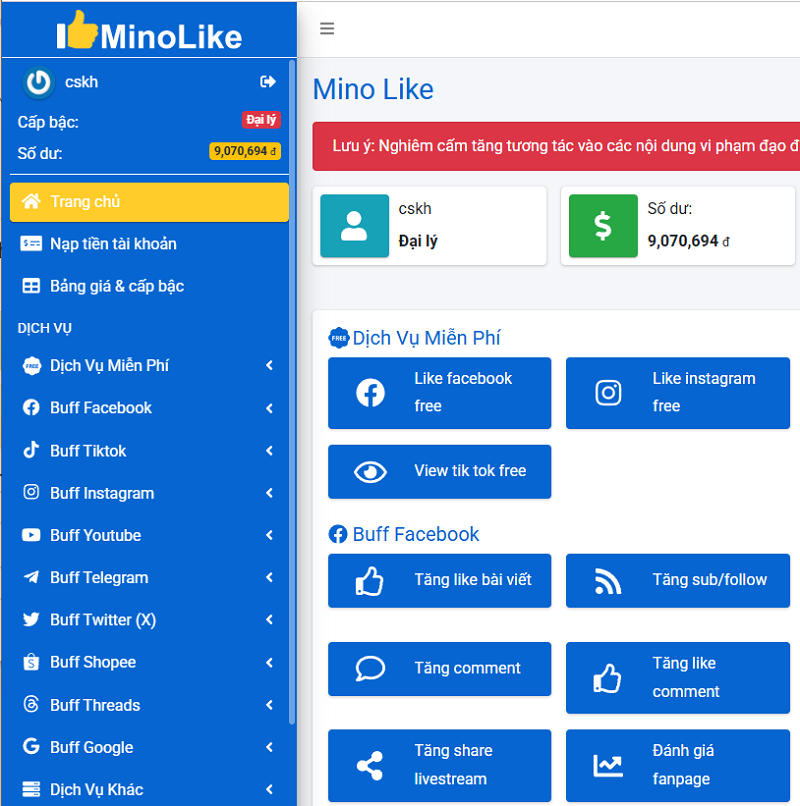Expand Buff Instagram sidebar chevron

point(269,492)
